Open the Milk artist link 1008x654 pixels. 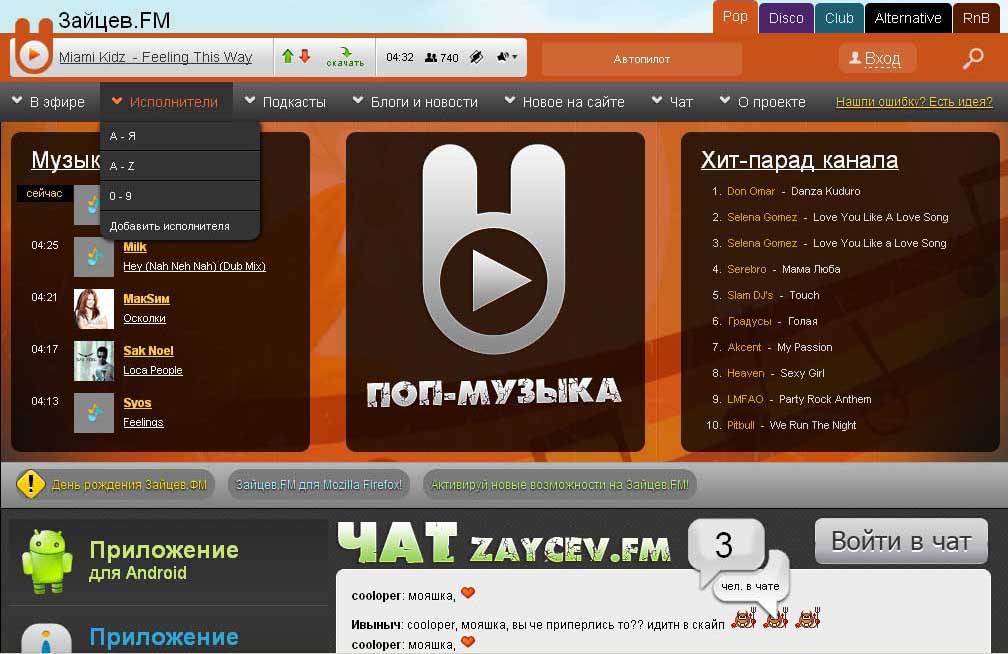[x=135, y=247]
